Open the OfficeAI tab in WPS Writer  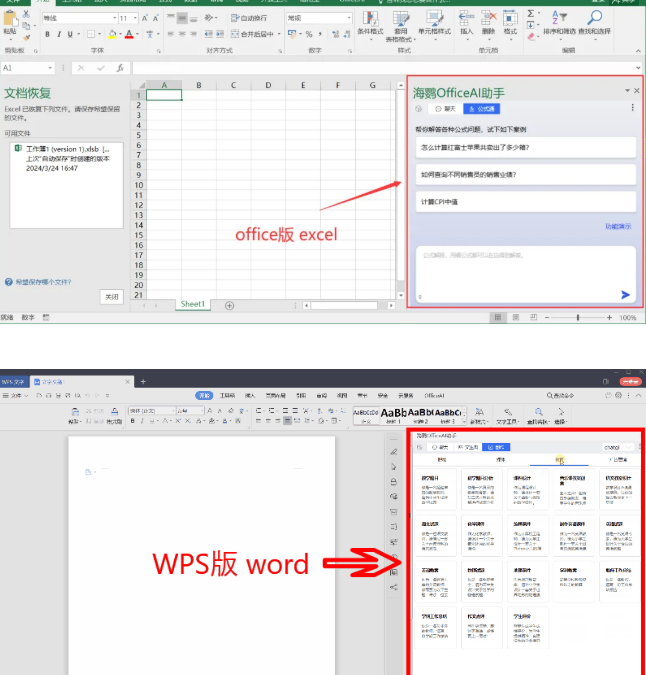(x=434, y=395)
